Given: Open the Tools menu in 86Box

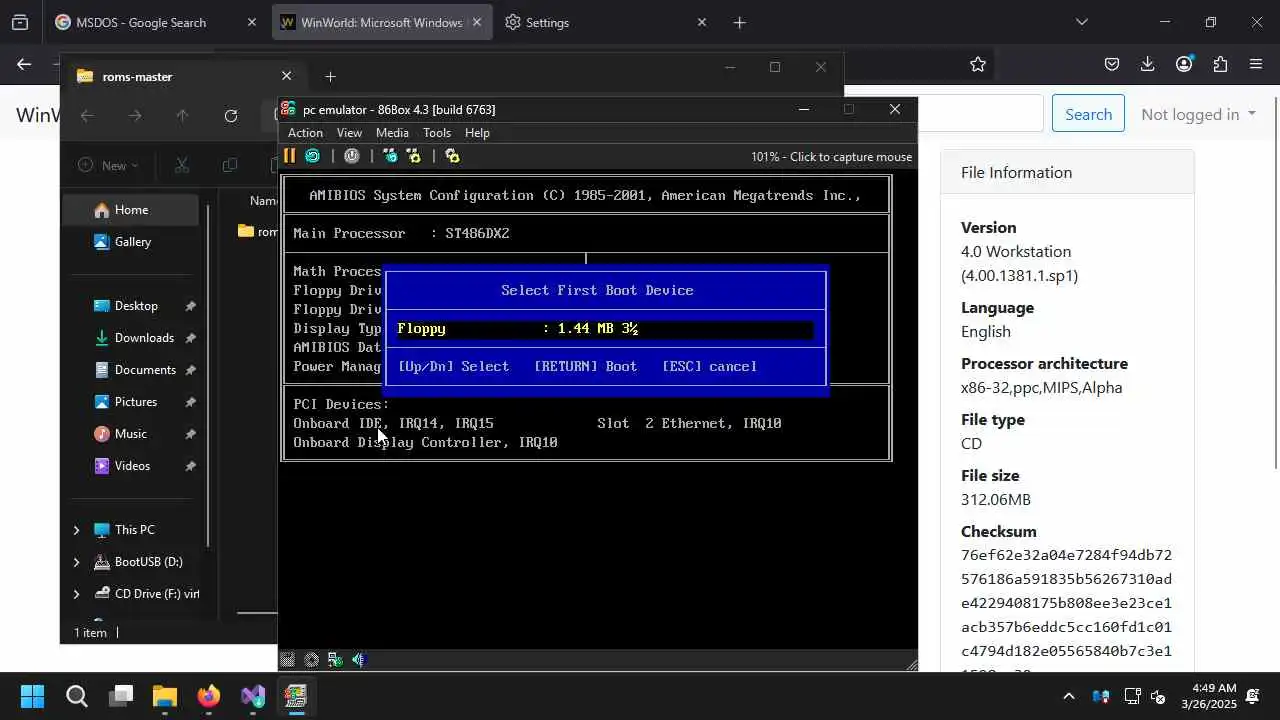Looking at the screenshot, I should pos(437,133).
